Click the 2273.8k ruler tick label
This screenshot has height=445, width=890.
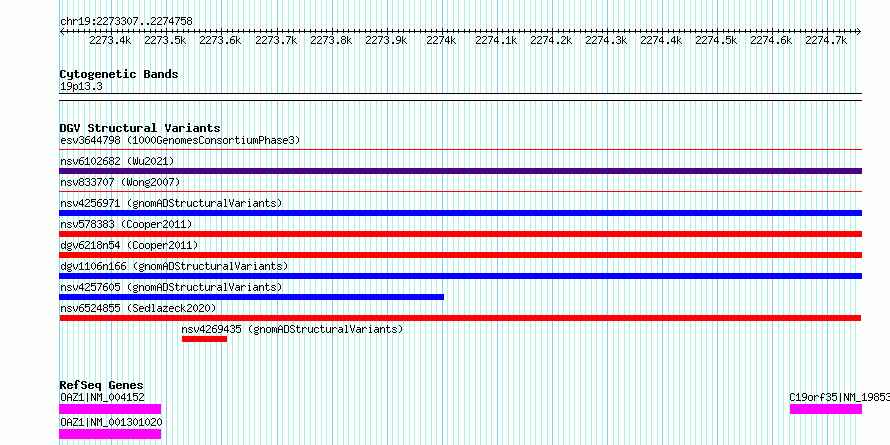331,41
